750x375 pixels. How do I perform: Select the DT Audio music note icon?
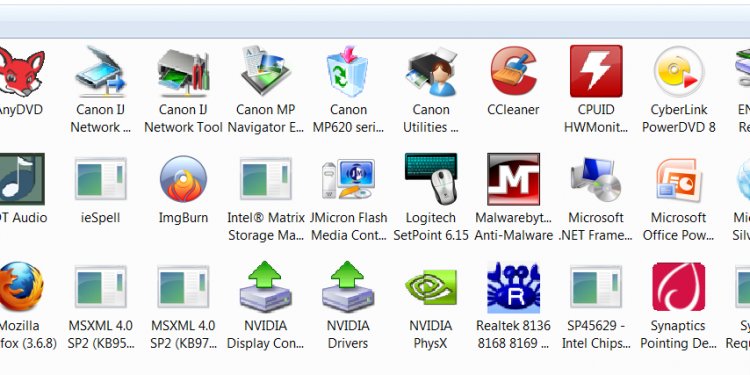[x=22, y=179]
